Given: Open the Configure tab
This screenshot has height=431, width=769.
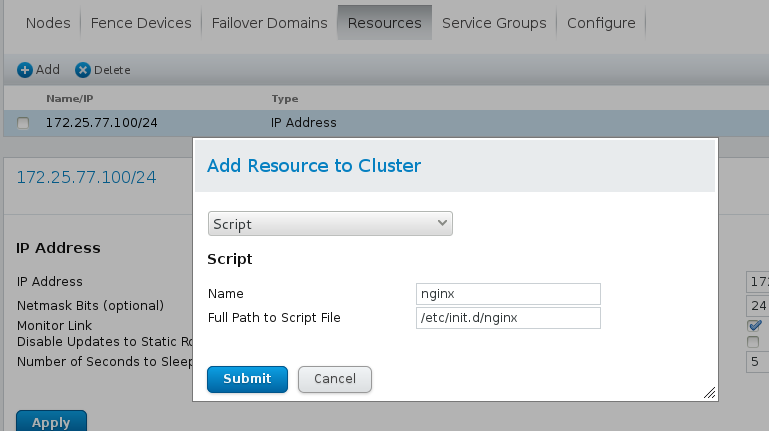Looking at the screenshot, I should click(x=601, y=23).
